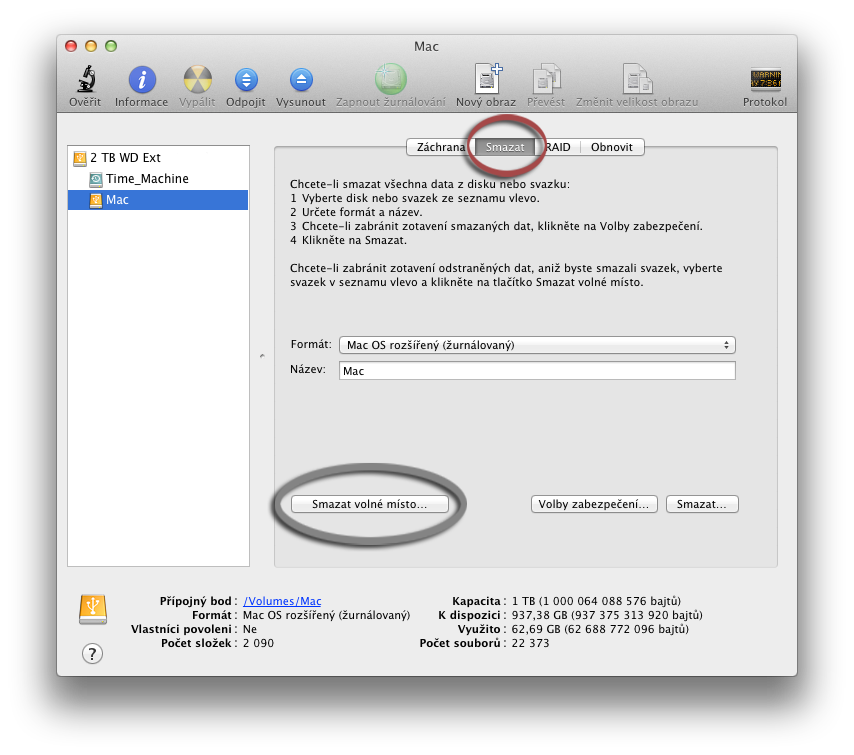Create image using Nový obraz icon
This screenshot has height=755, width=854.
click(487, 80)
